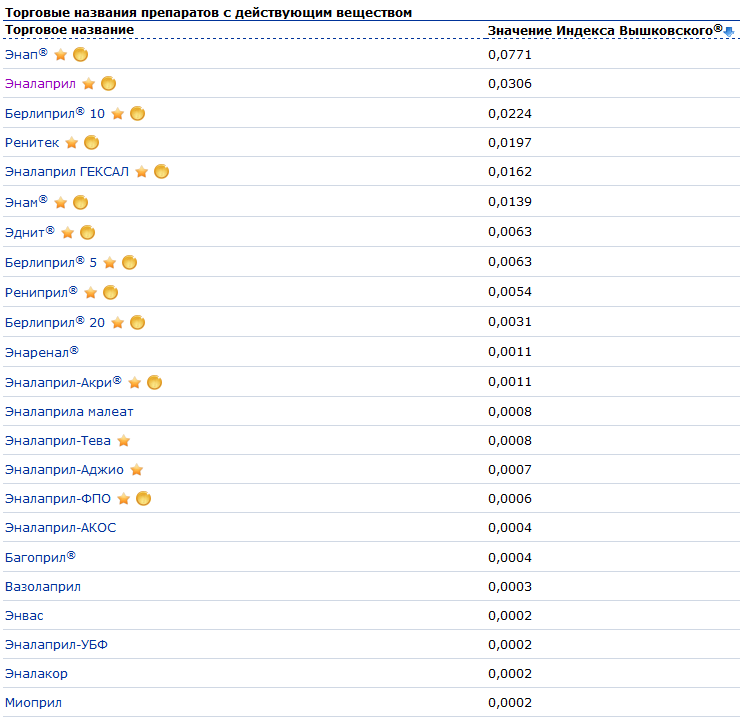Open the Рениприл link
Viewport: 740px width, 717px height.
pos(41,292)
